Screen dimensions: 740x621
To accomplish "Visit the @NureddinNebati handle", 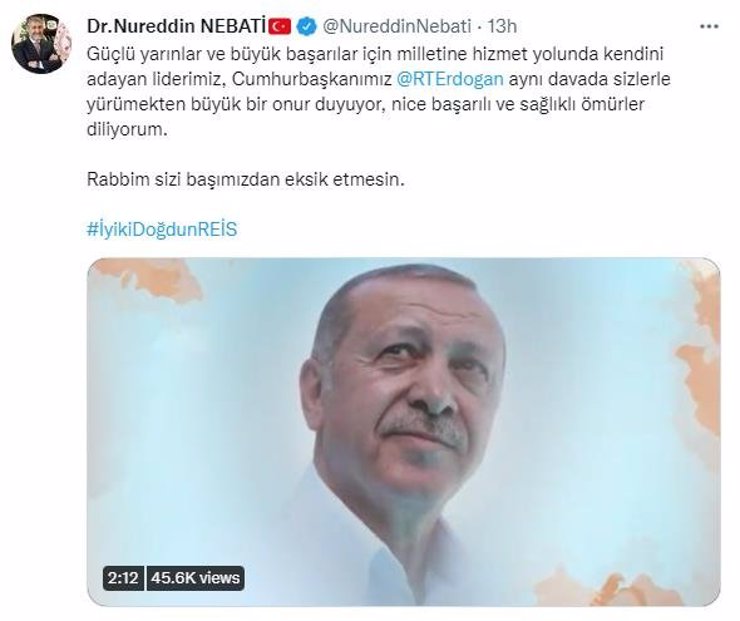I will (396, 26).
